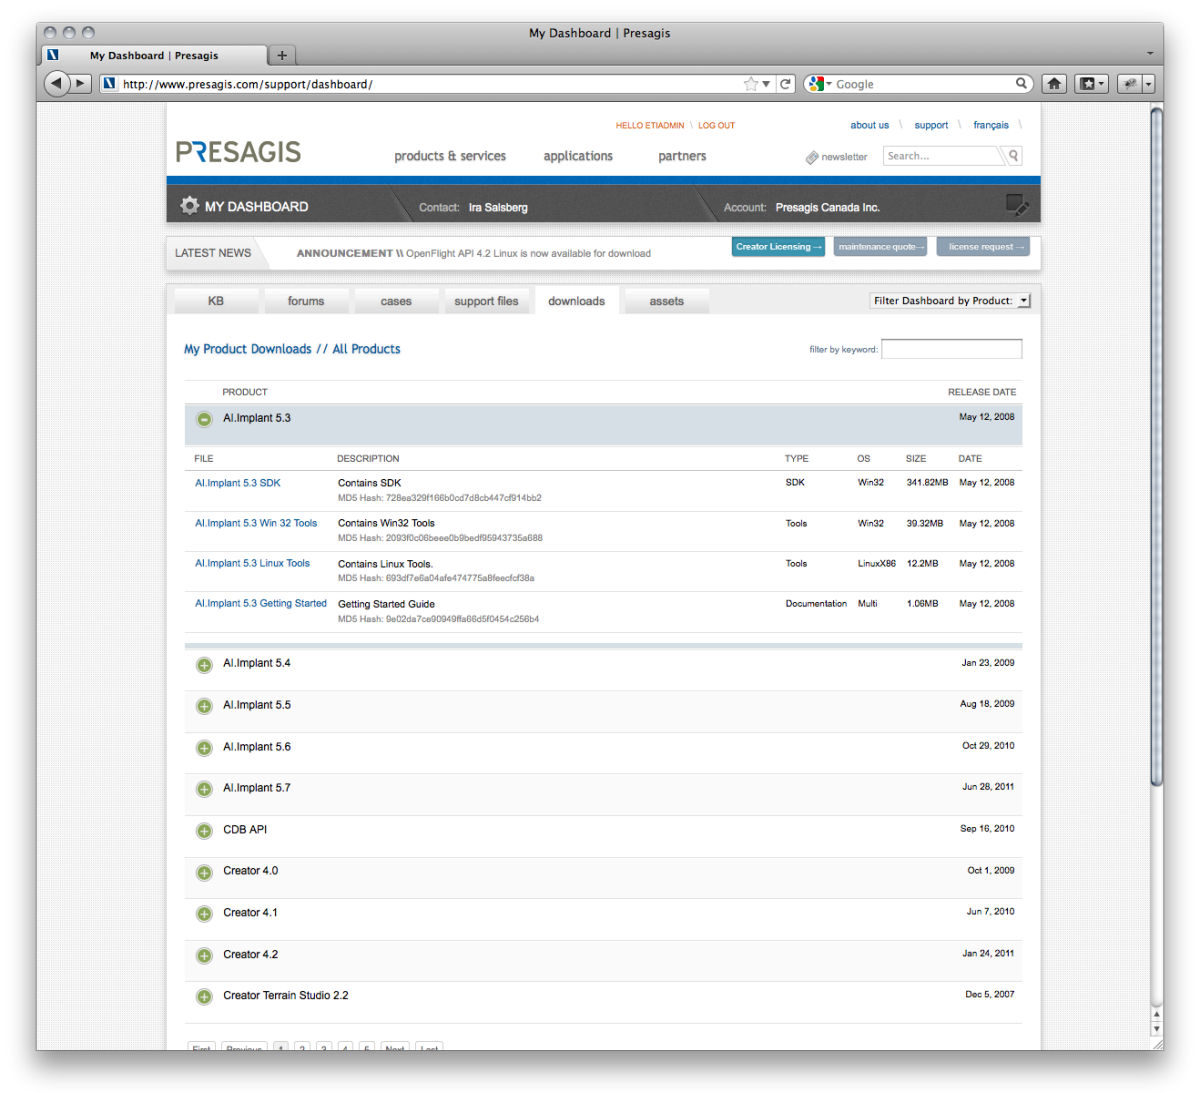The width and height of the screenshot is (1200, 1093).
Task: Open a new browser tab
Action: pos(282,55)
